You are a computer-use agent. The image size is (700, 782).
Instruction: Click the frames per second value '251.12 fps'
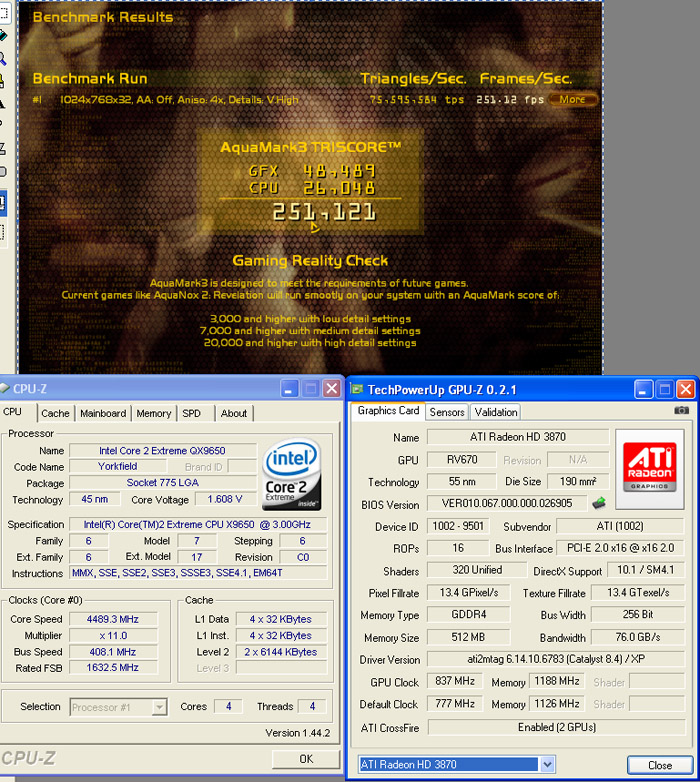(510, 99)
